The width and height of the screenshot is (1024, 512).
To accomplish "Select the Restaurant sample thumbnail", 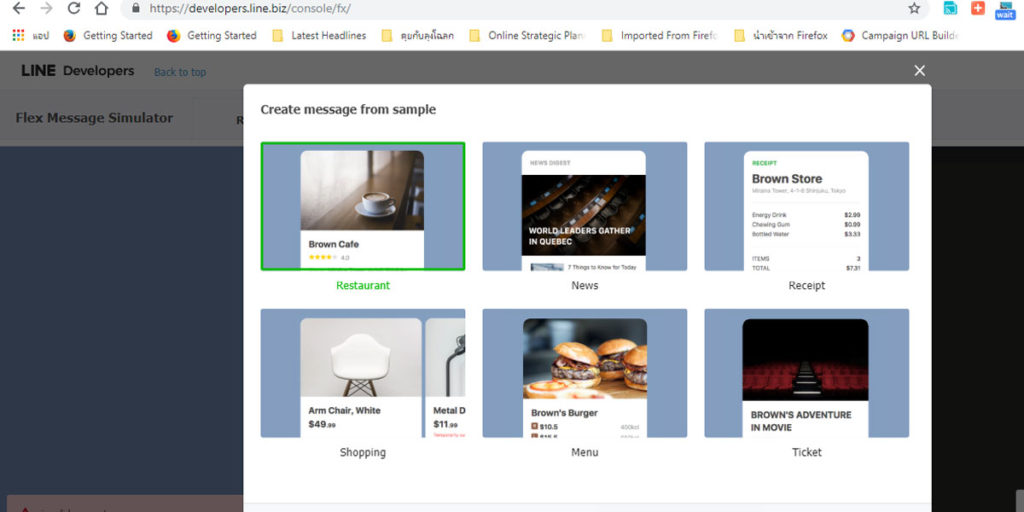I will 363,206.
